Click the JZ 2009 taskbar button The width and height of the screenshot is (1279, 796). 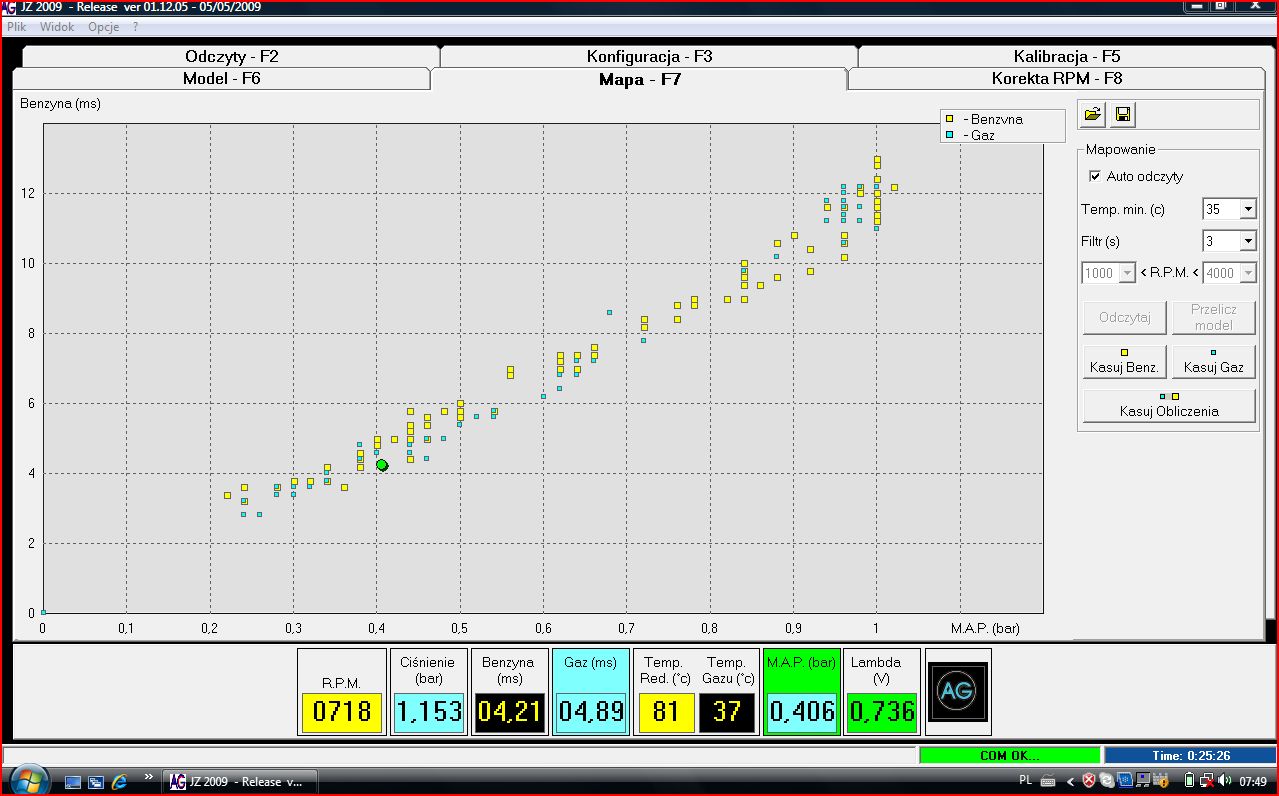point(240,781)
